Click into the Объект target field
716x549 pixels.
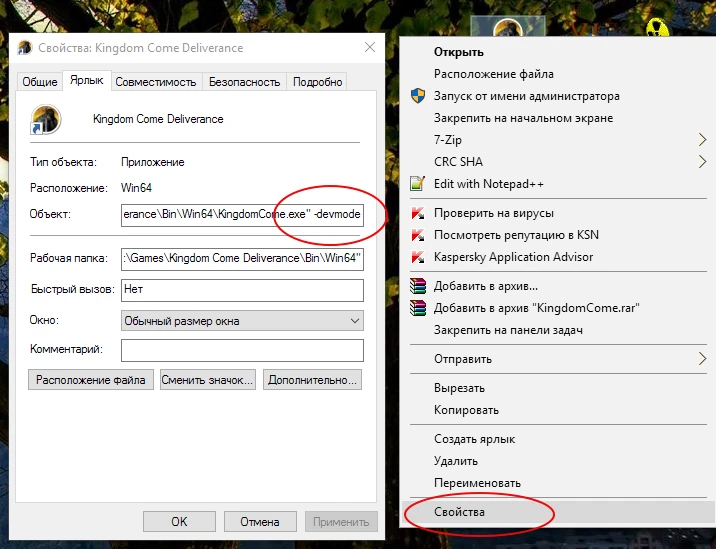[242, 215]
